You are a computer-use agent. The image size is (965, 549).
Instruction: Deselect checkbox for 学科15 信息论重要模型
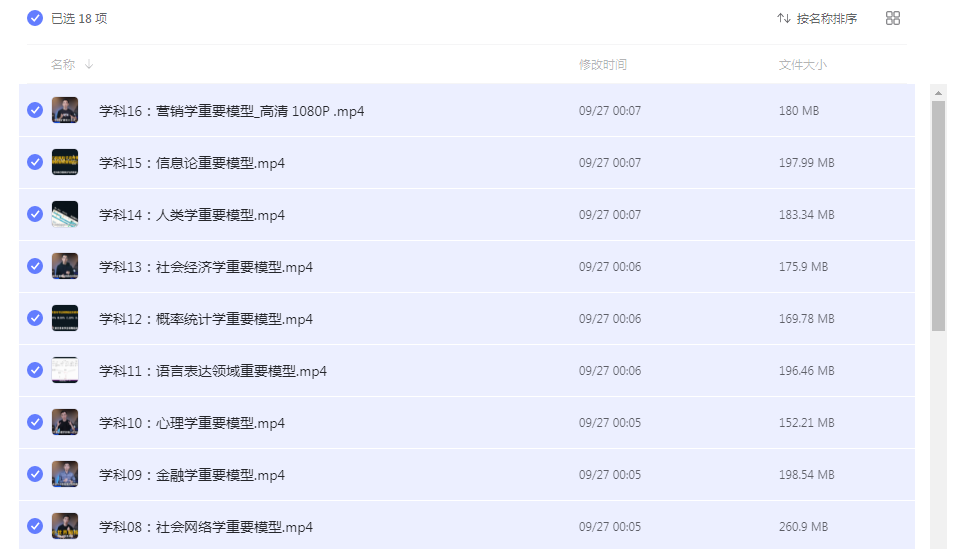click(35, 162)
